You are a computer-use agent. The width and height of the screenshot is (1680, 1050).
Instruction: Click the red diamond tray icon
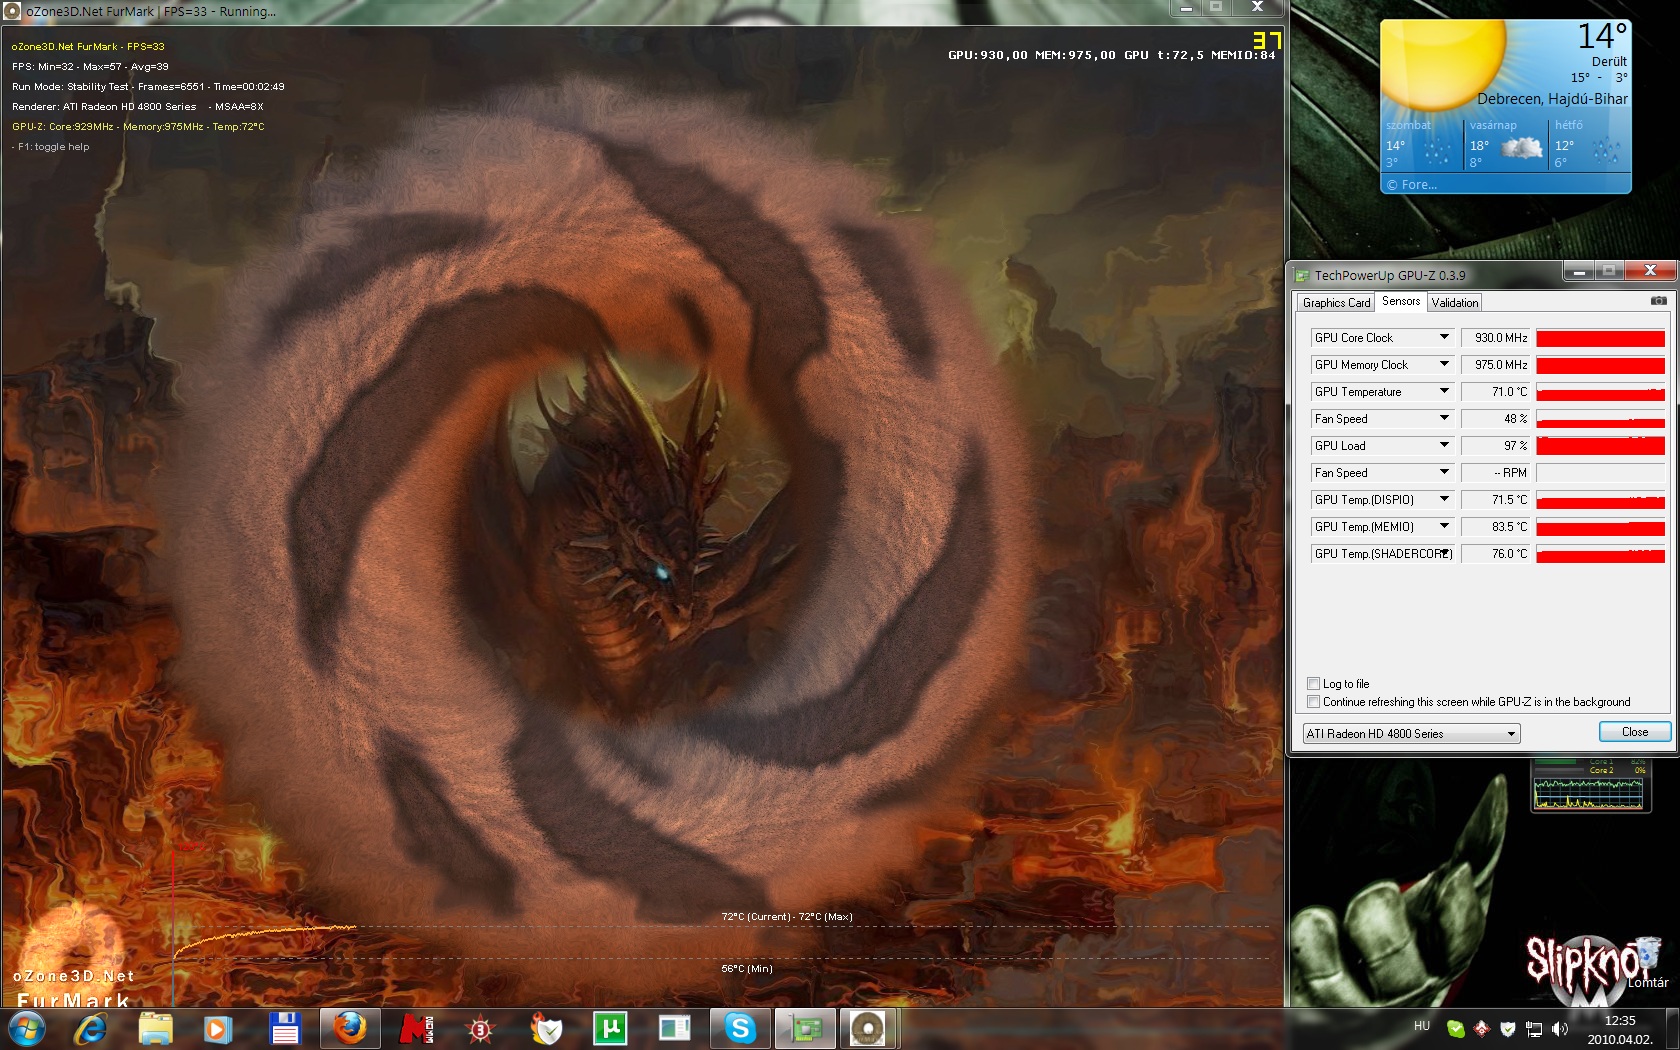point(1482,1028)
